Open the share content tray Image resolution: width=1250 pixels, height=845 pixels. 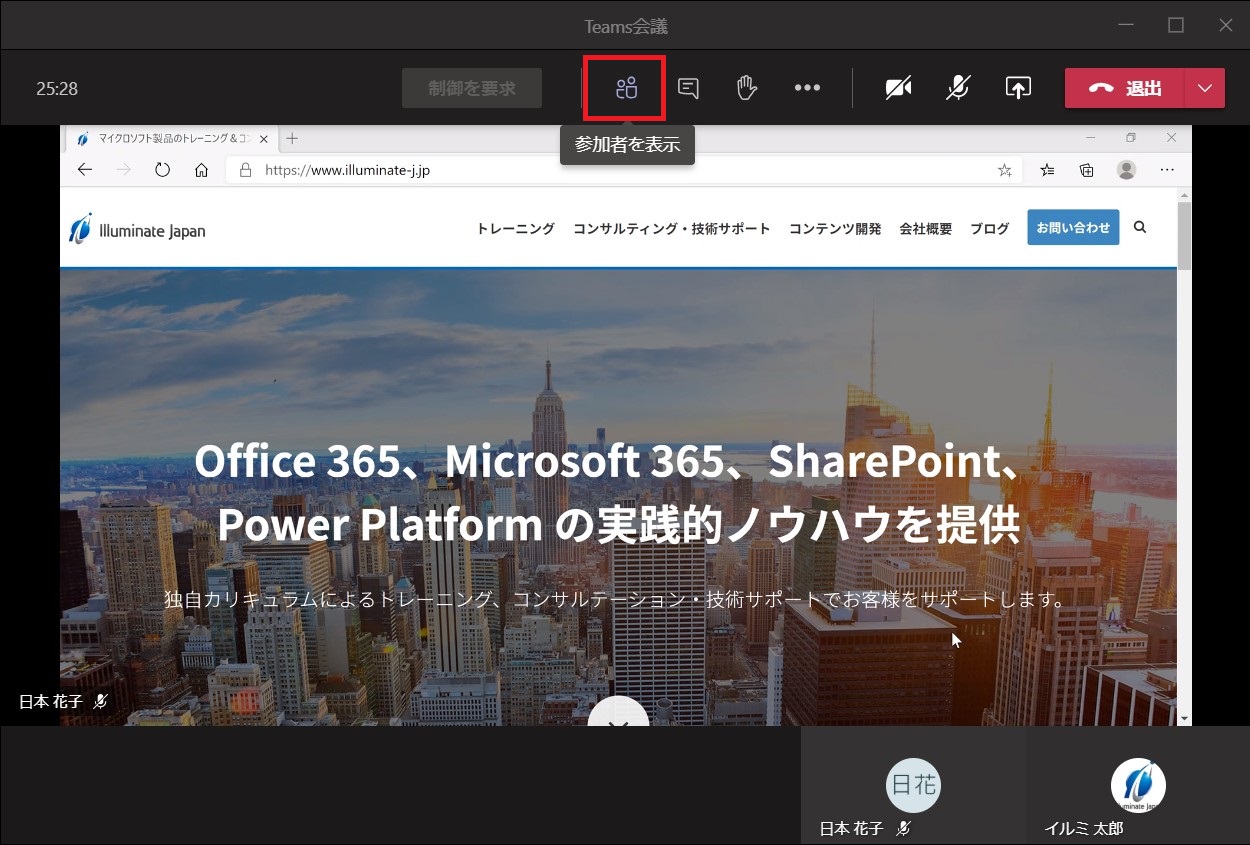[1018, 88]
